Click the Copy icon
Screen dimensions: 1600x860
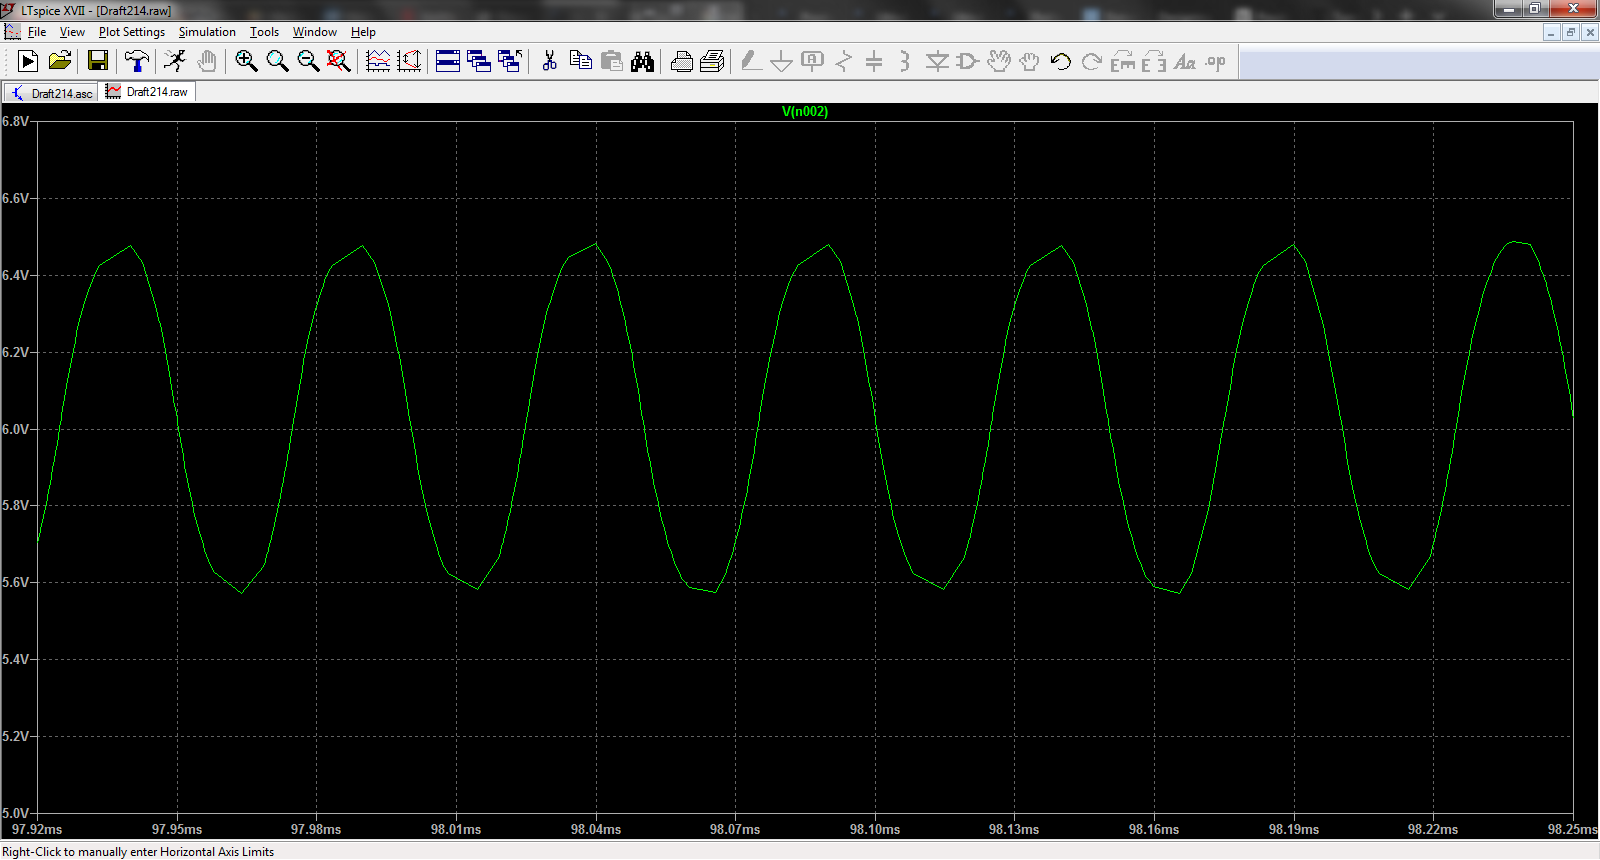580,62
